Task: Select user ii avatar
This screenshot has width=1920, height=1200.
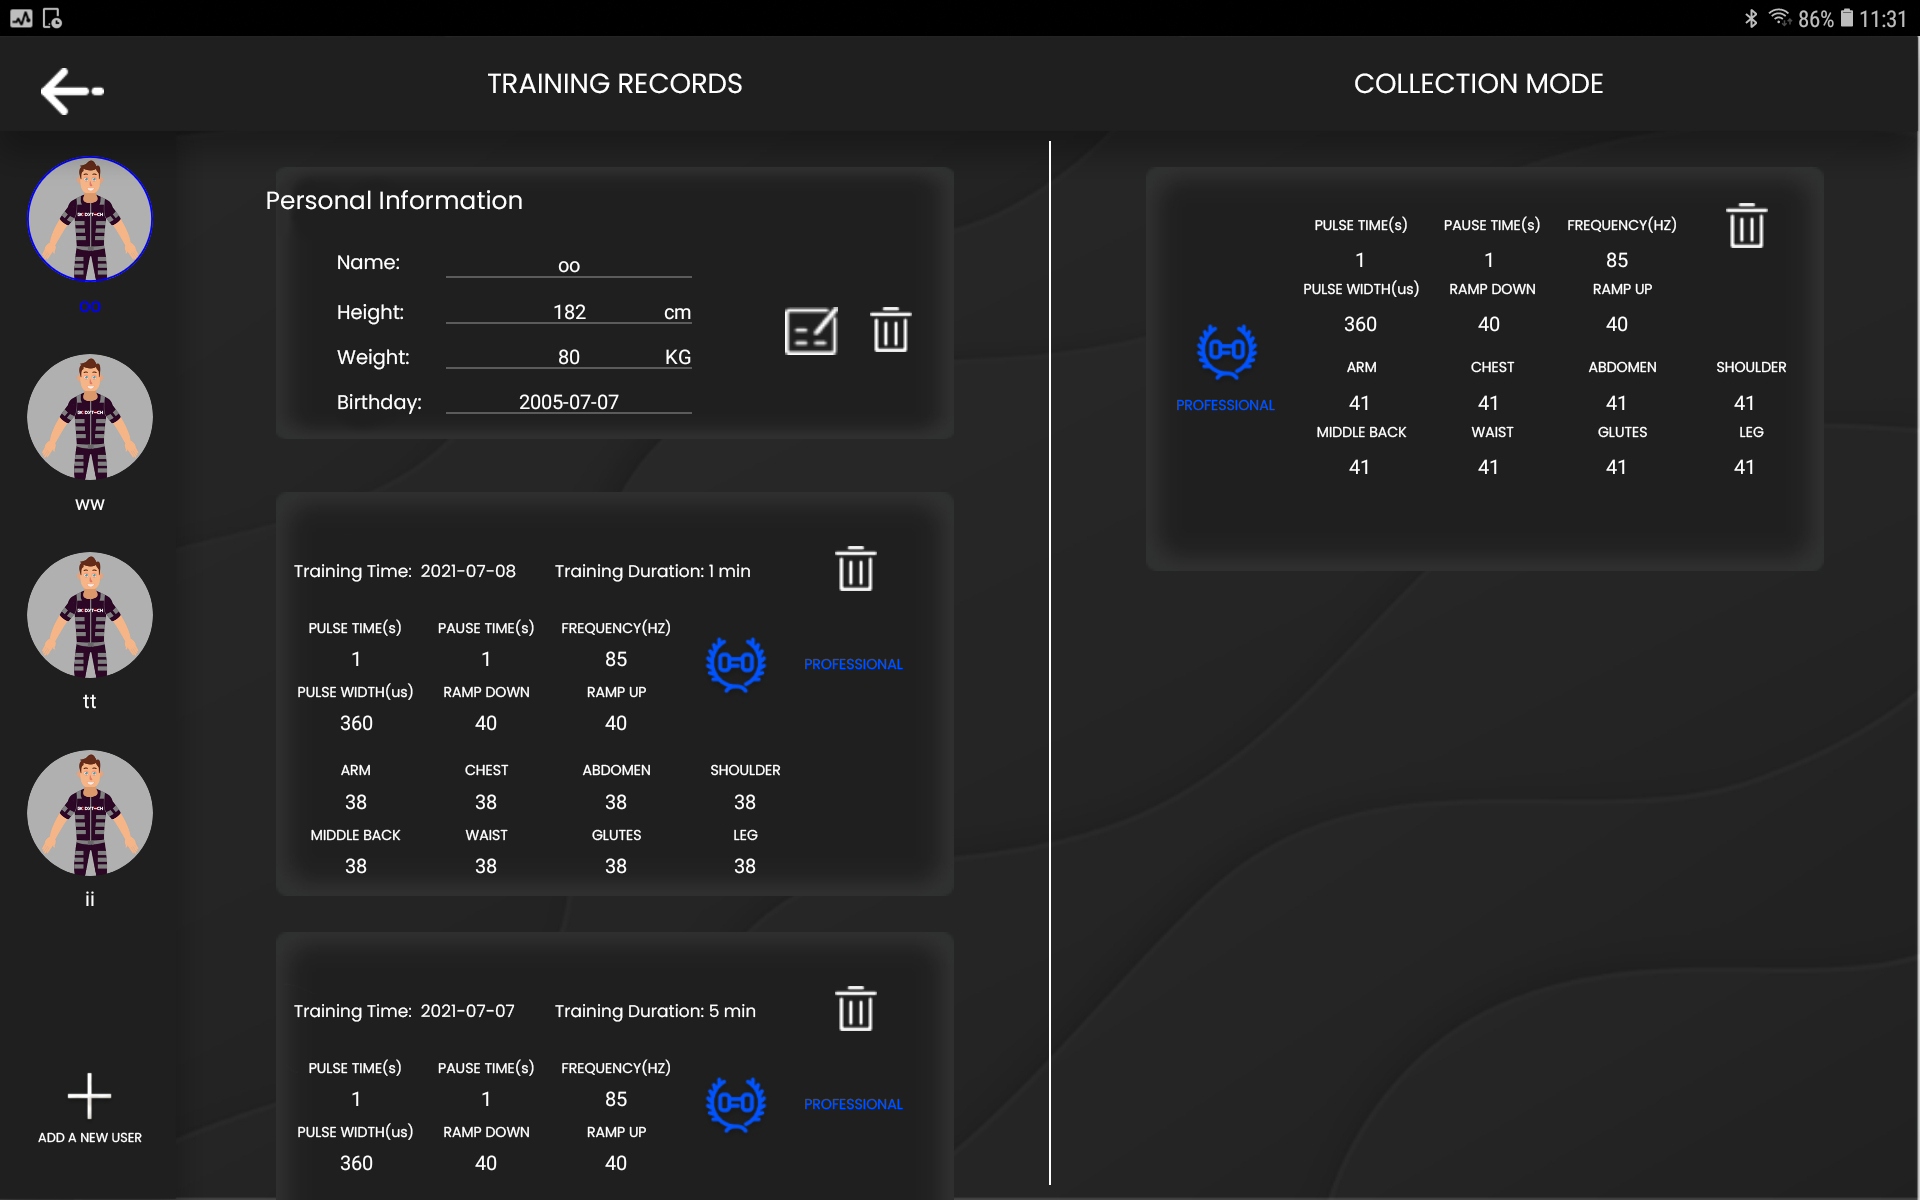Action: 90,813
